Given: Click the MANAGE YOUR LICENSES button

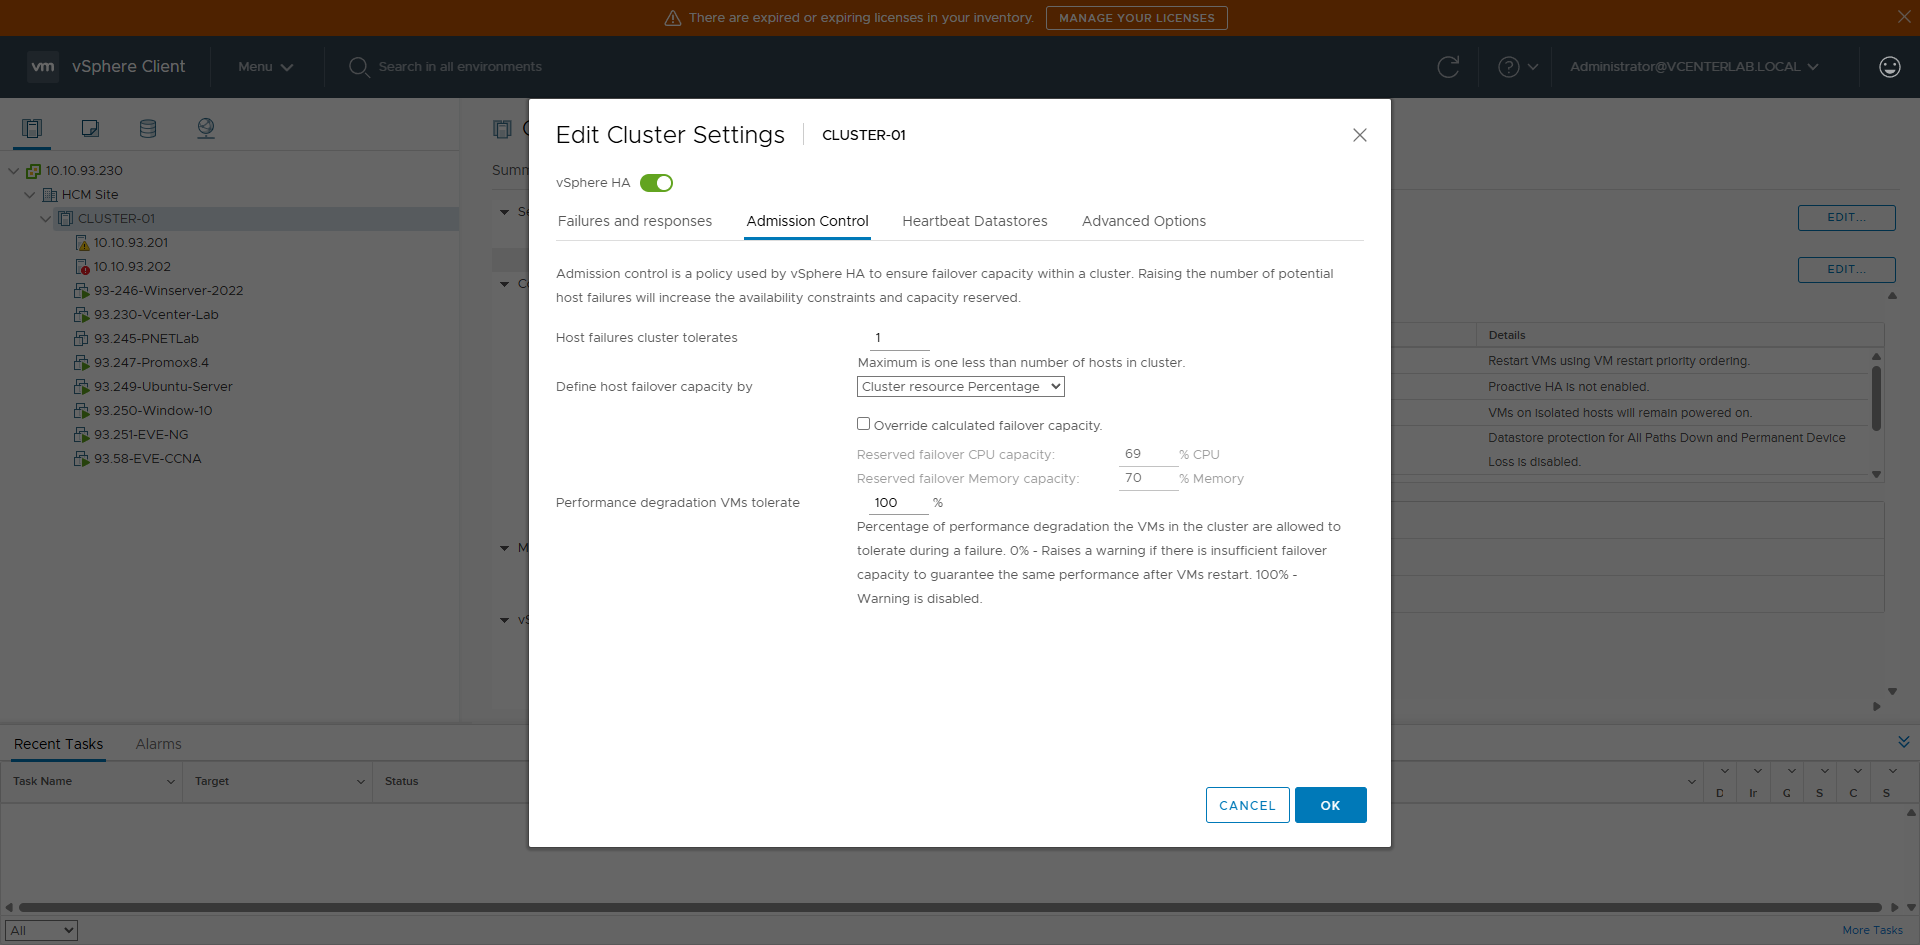Looking at the screenshot, I should click(1136, 17).
